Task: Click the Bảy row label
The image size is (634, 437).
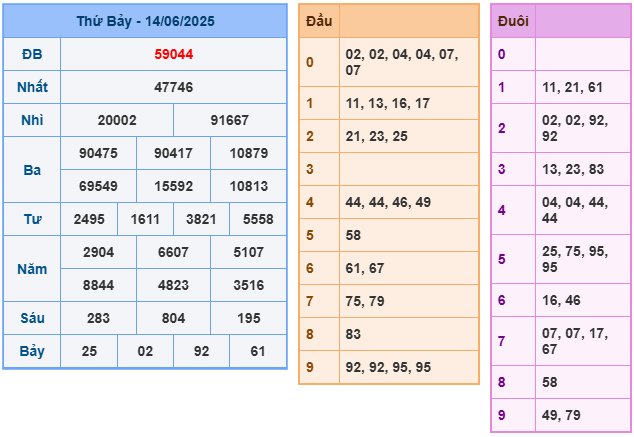Action: point(32,352)
